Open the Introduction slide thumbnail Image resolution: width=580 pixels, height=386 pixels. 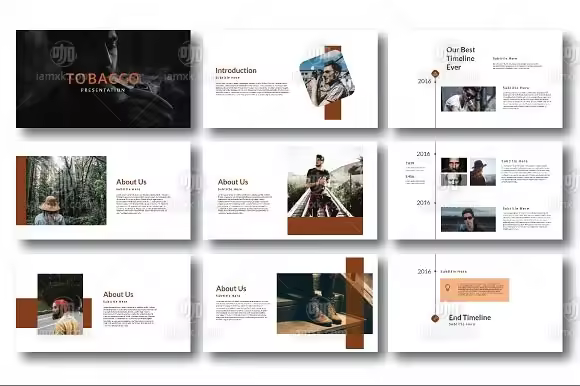[x=290, y=79]
